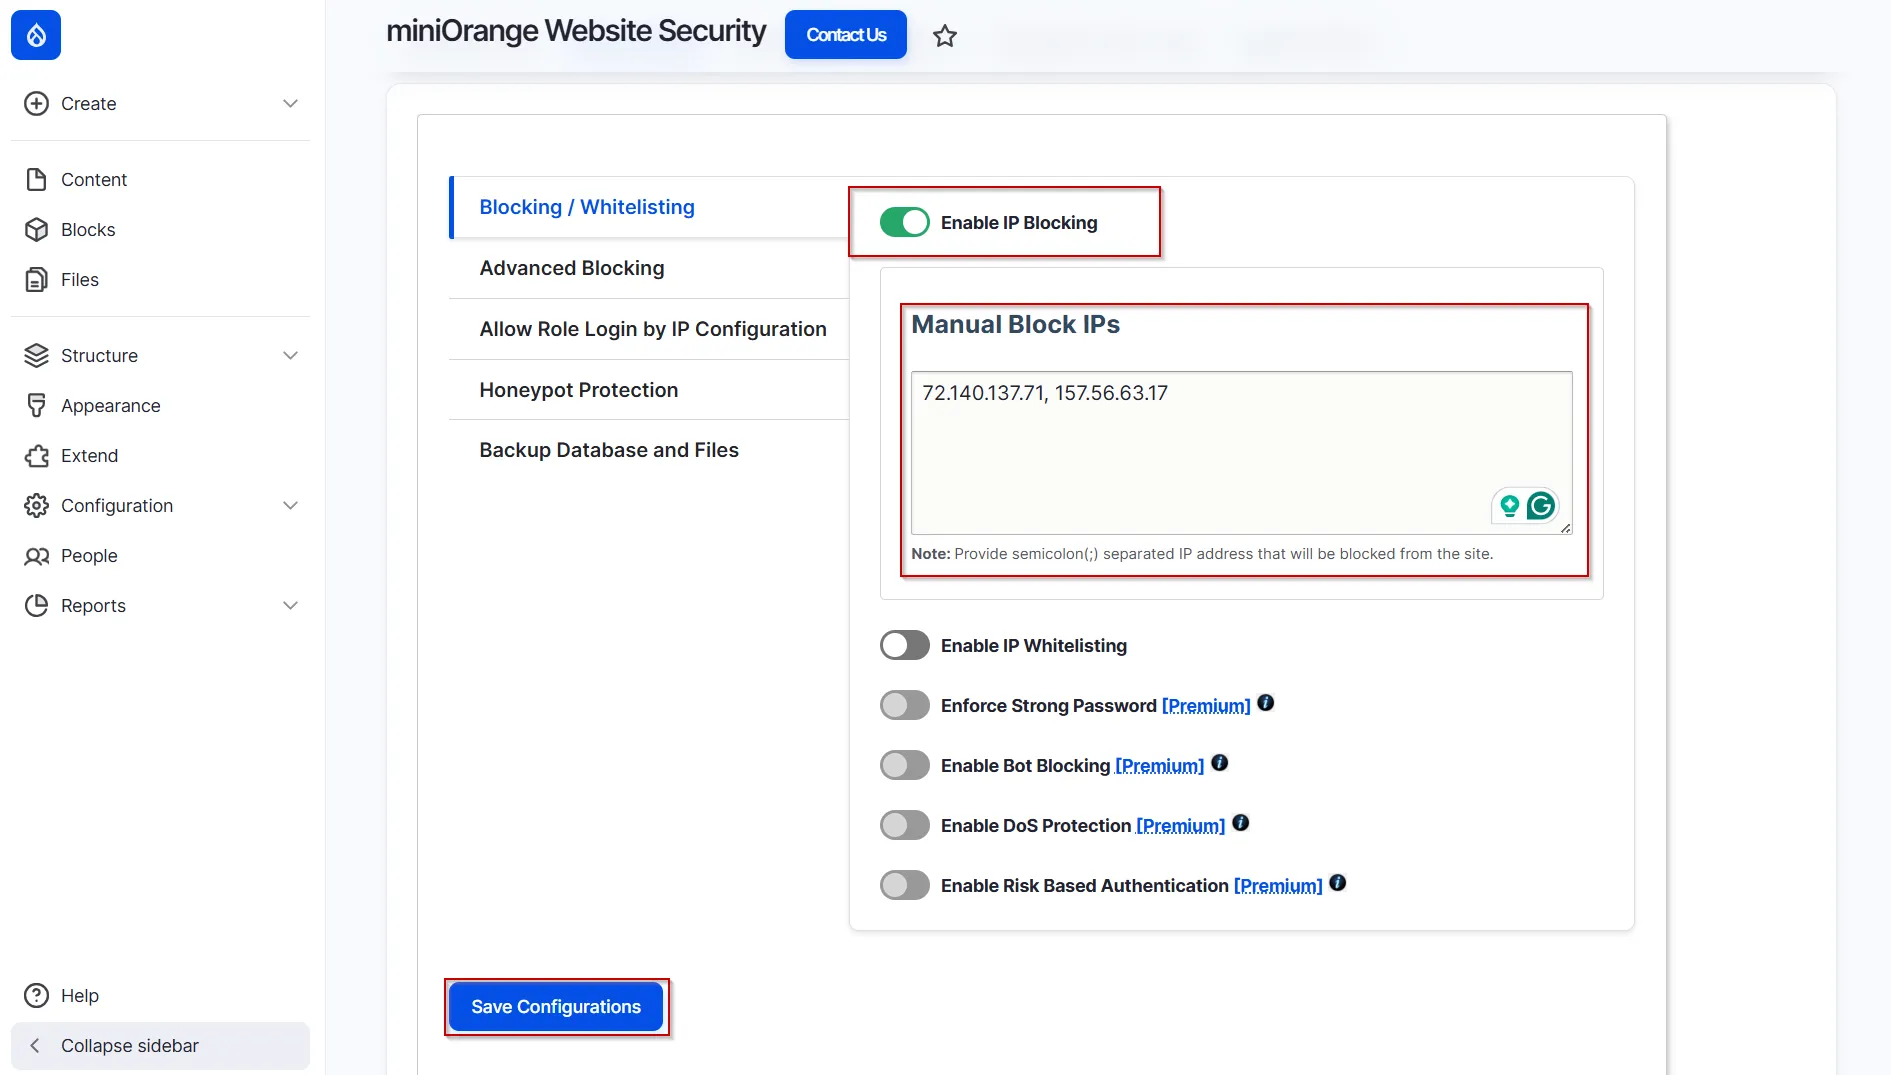This screenshot has width=1891, height=1075.
Task: Click info icon beside Enable DoS Protection
Action: point(1241,823)
